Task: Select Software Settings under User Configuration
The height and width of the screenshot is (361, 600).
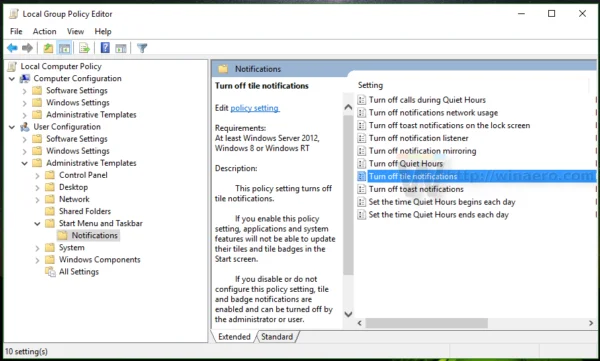Action: click(x=77, y=139)
